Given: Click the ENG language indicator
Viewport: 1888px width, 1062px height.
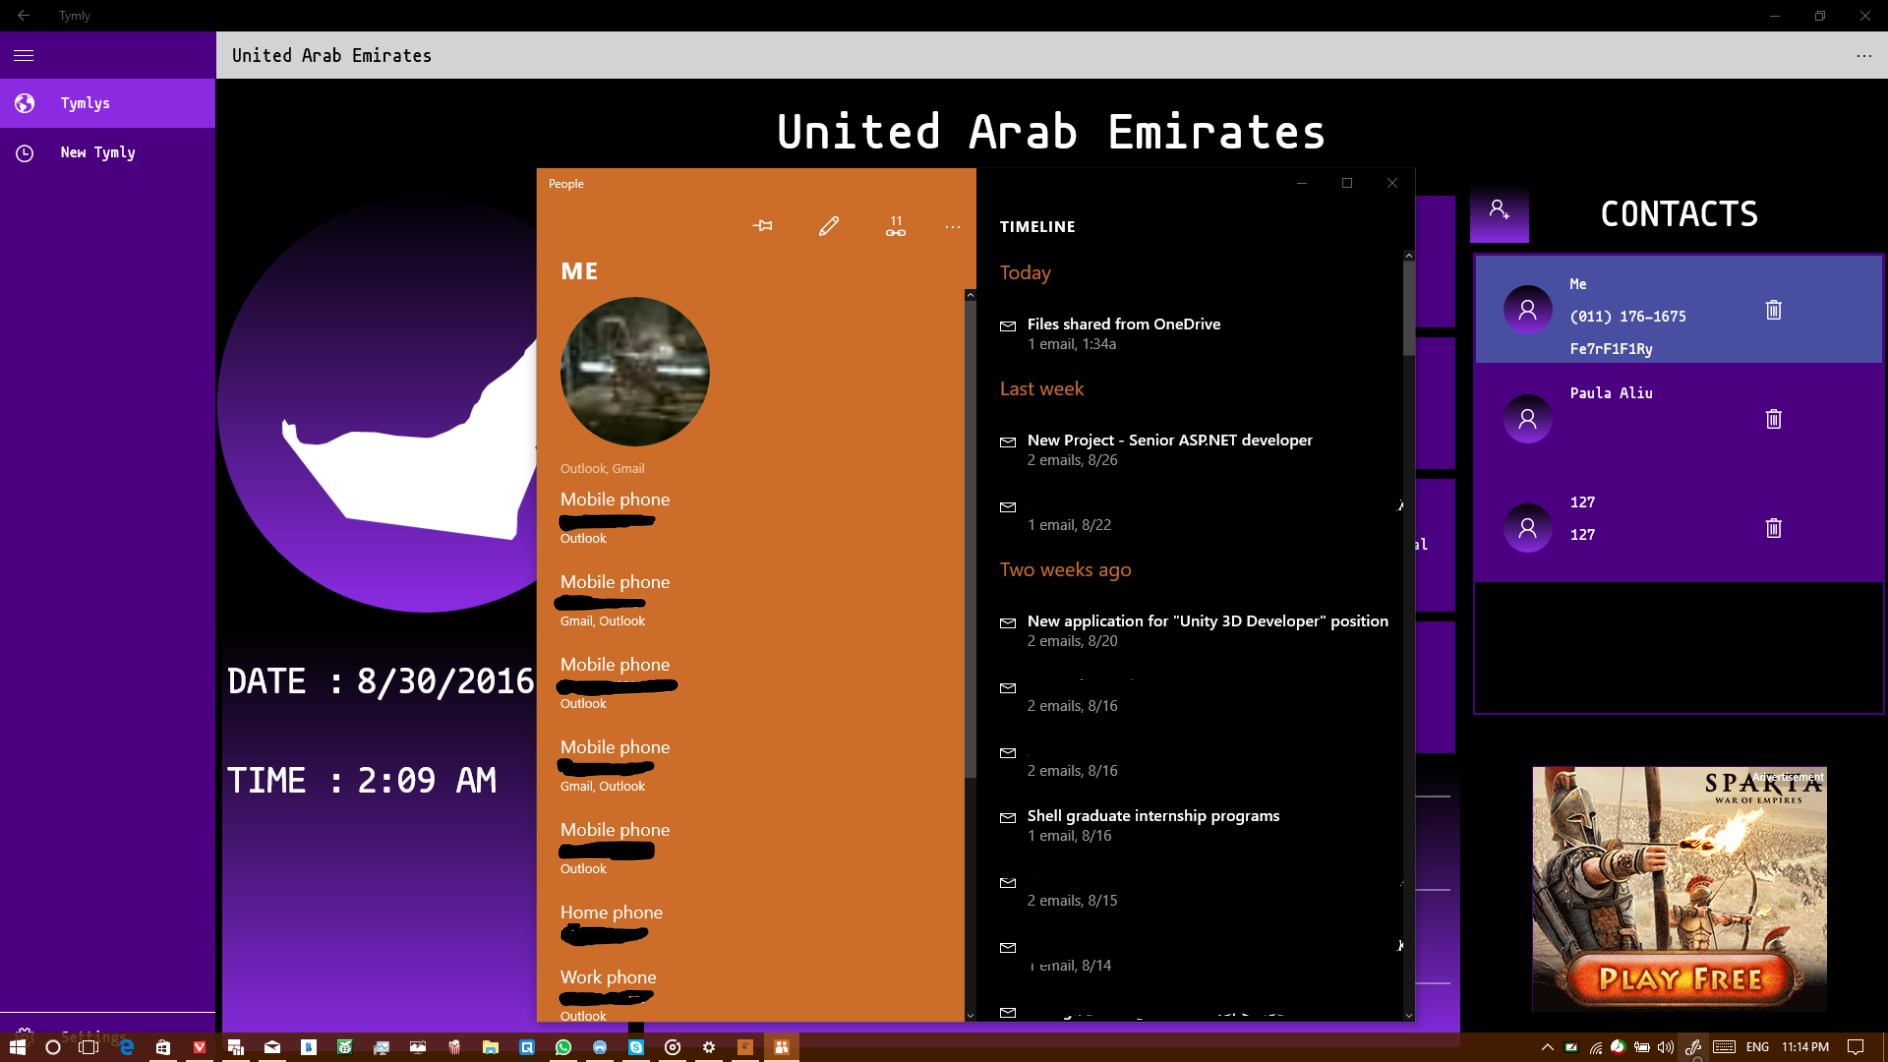Looking at the screenshot, I should 1757,1047.
